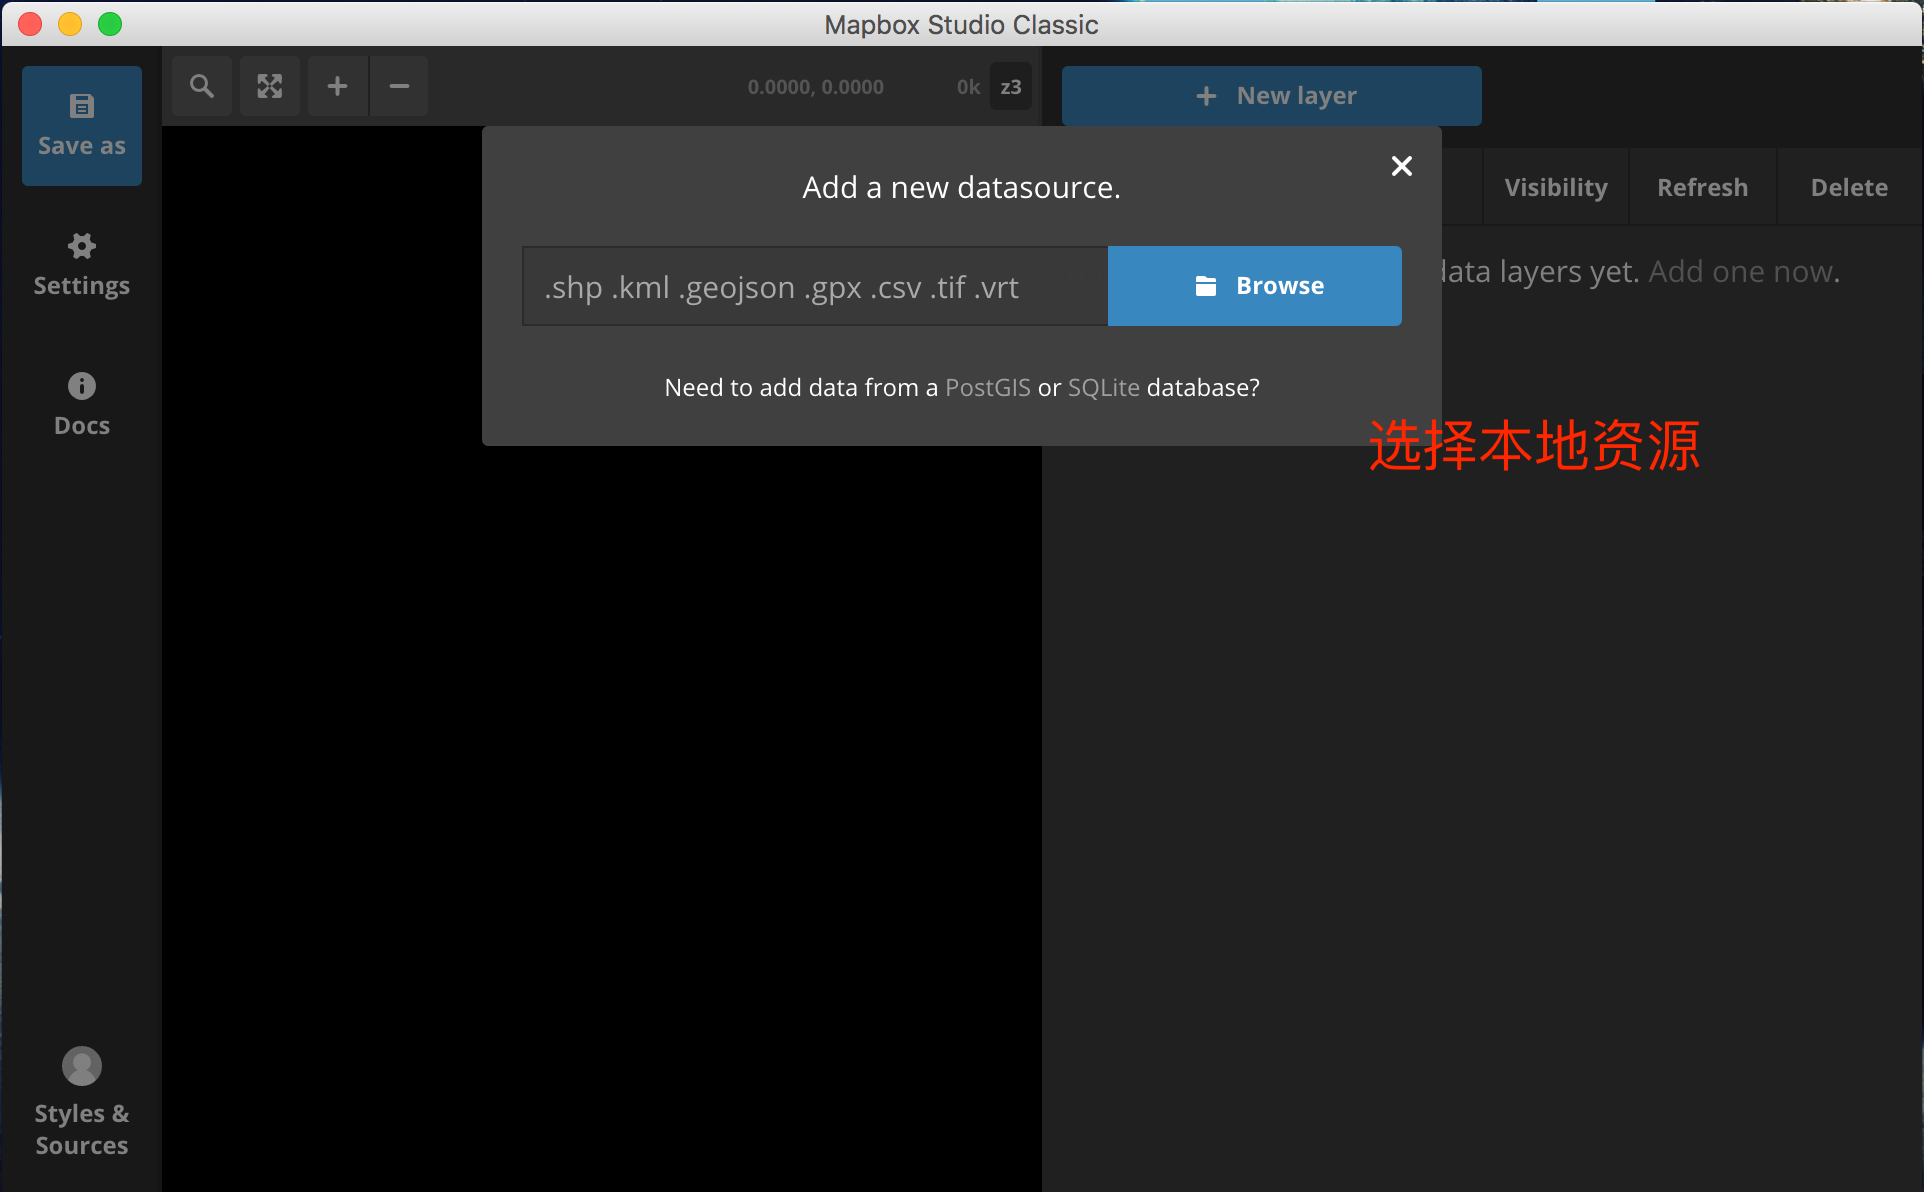The image size is (1924, 1192).
Task: Switch to the Visibility tab
Action: [x=1554, y=186]
